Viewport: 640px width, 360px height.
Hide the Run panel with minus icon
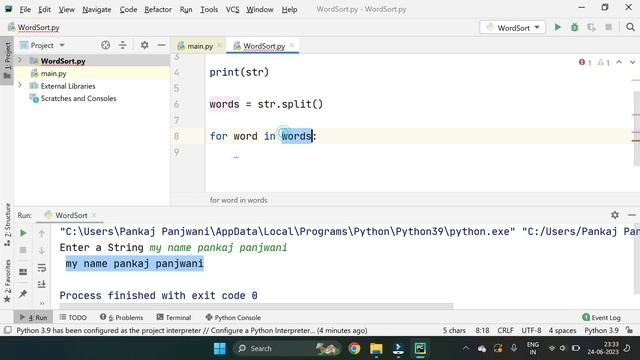click(x=632, y=215)
